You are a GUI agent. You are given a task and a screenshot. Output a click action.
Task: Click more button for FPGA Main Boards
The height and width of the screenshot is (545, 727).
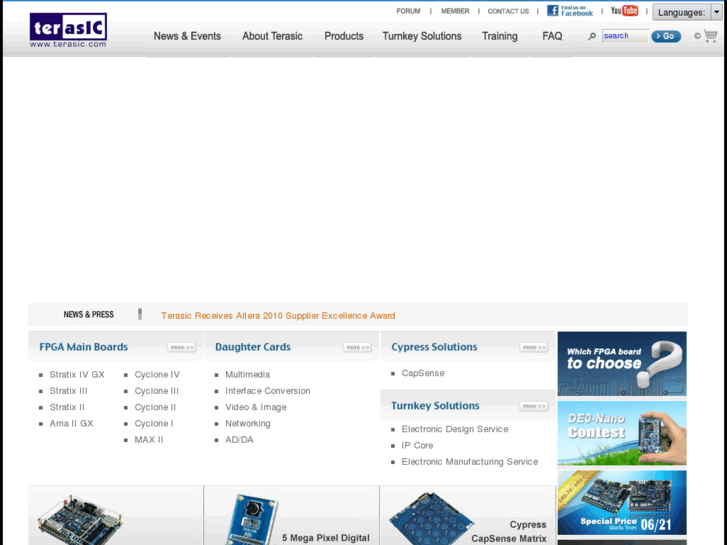click(x=181, y=347)
